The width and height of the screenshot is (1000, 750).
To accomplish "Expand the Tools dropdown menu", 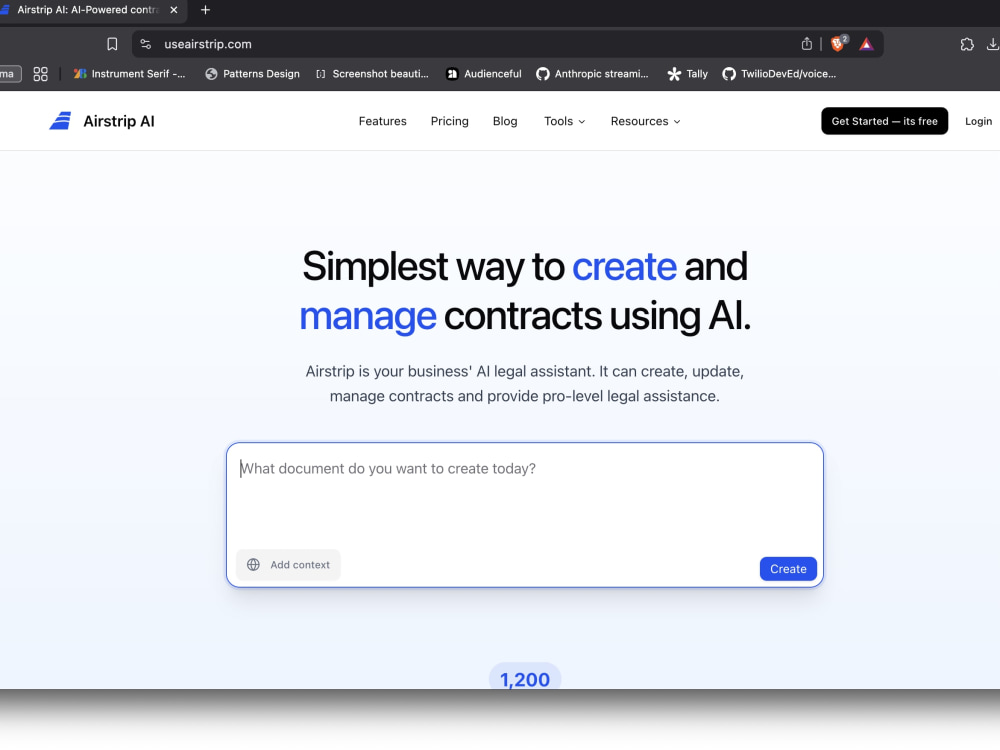I will pos(564,121).
